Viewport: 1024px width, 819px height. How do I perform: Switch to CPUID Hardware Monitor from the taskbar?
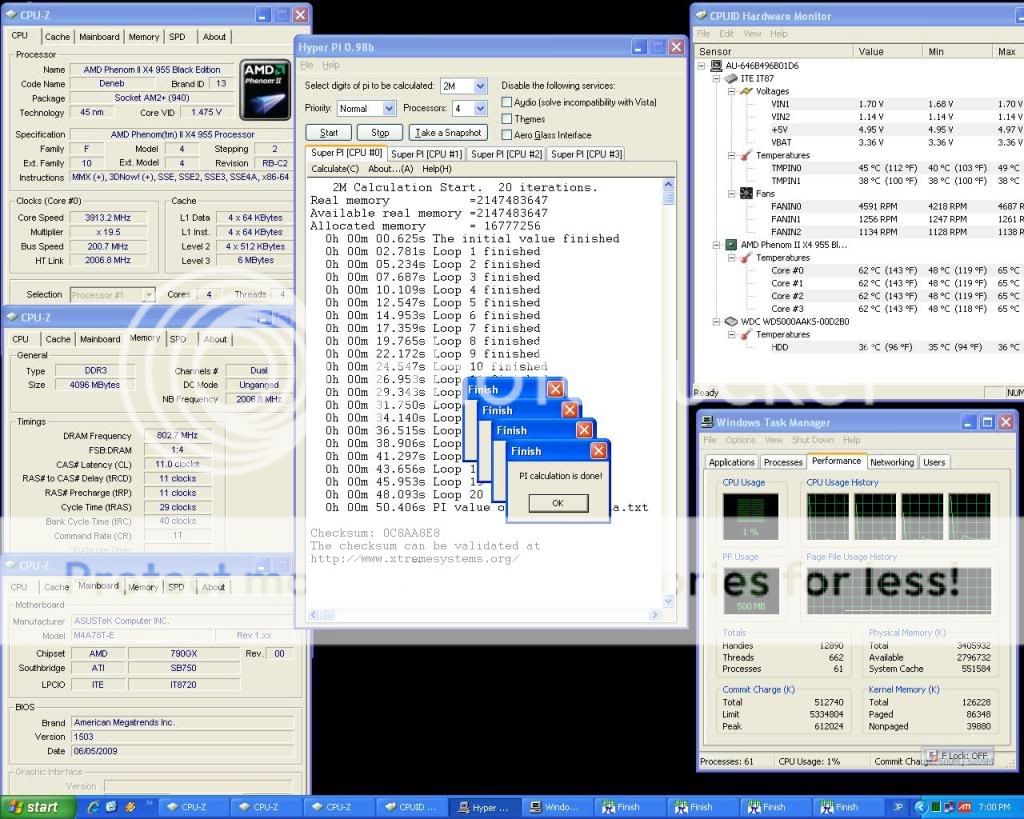point(413,807)
